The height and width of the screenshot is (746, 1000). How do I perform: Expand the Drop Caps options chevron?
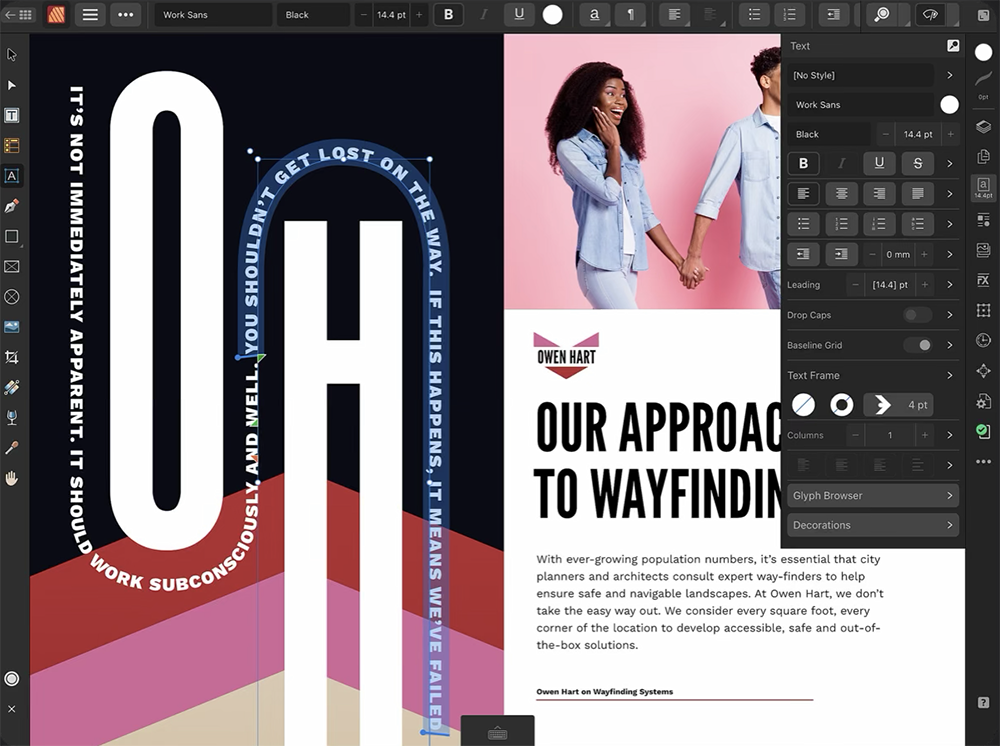point(950,315)
